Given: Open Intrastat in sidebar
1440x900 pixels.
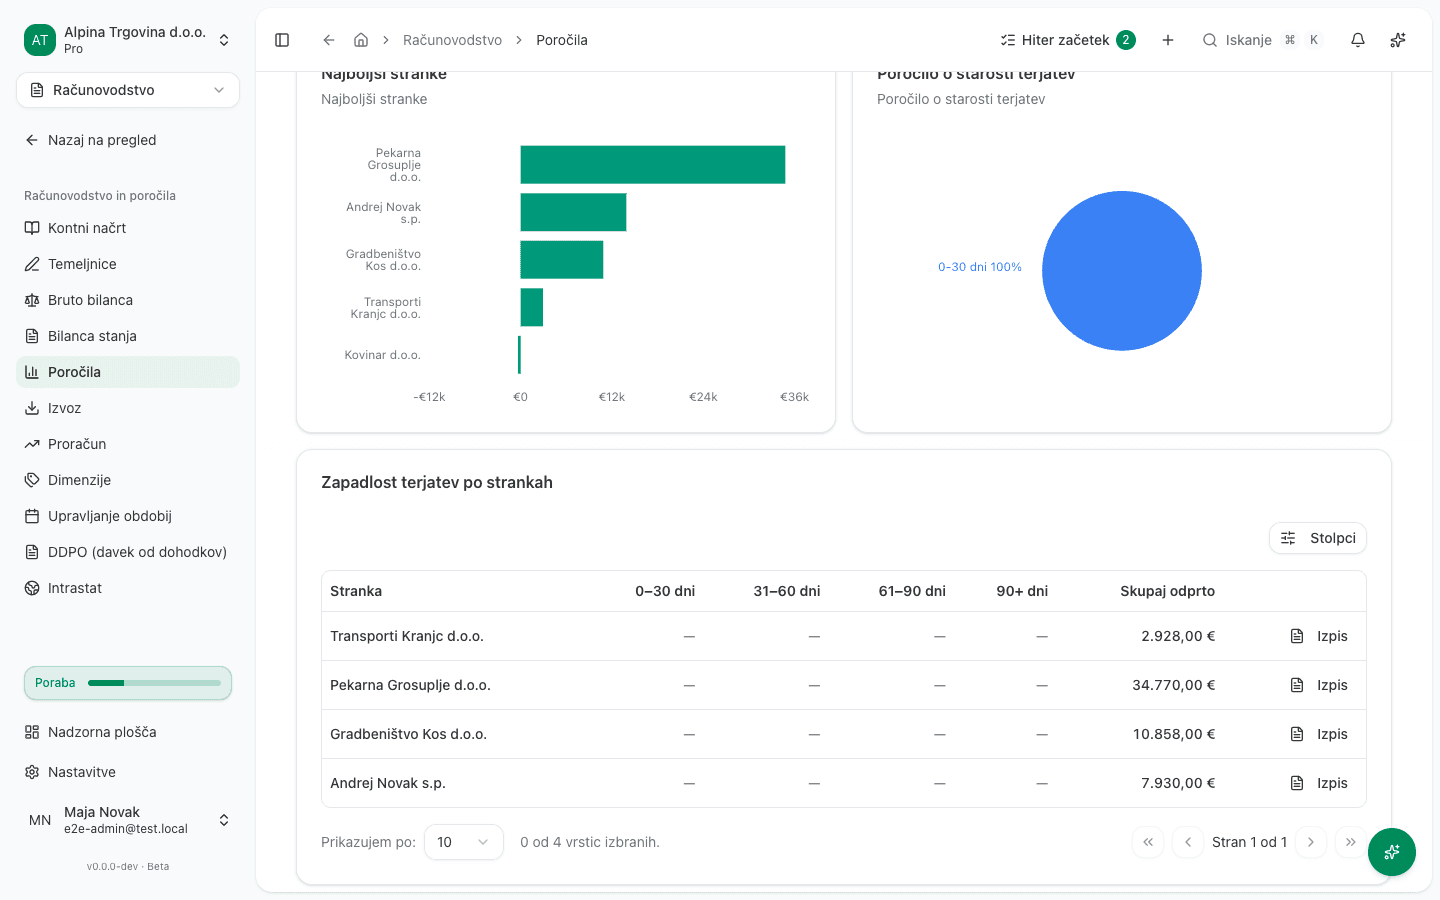Looking at the screenshot, I should click(128, 588).
